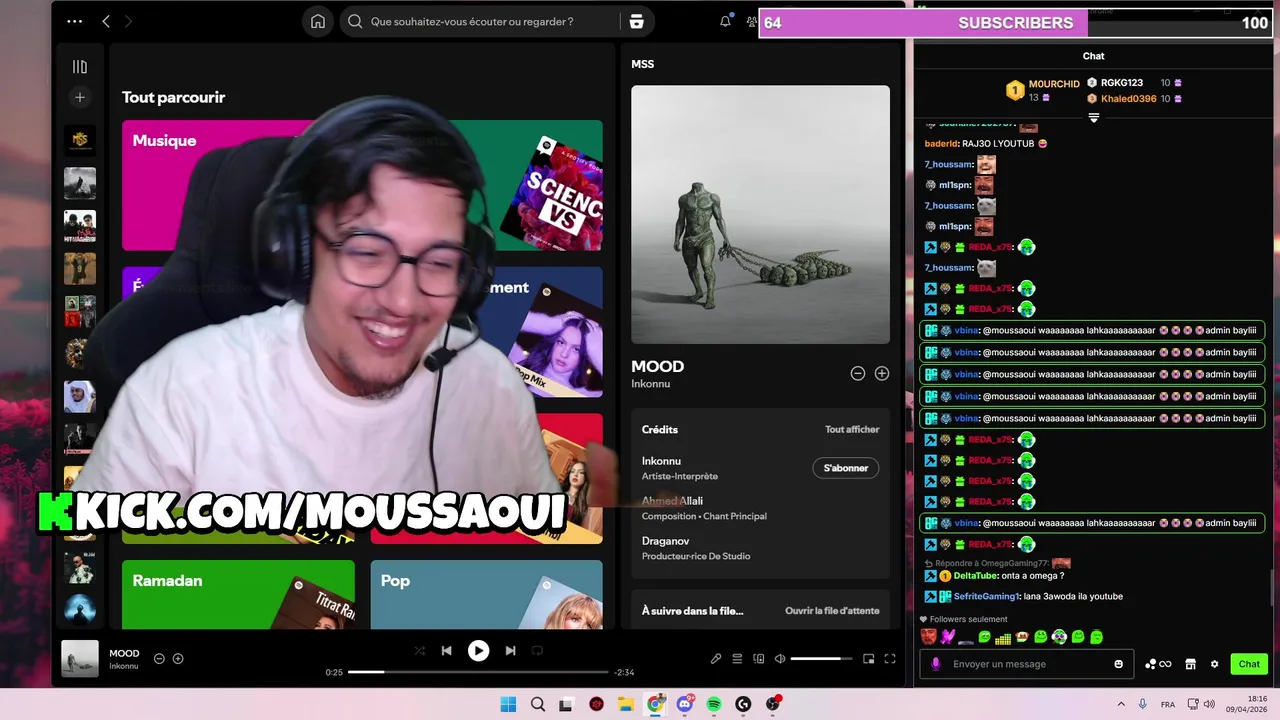Screen dimensions: 1280x720
Task: Play the current track
Action: pyautogui.click(x=479, y=651)
